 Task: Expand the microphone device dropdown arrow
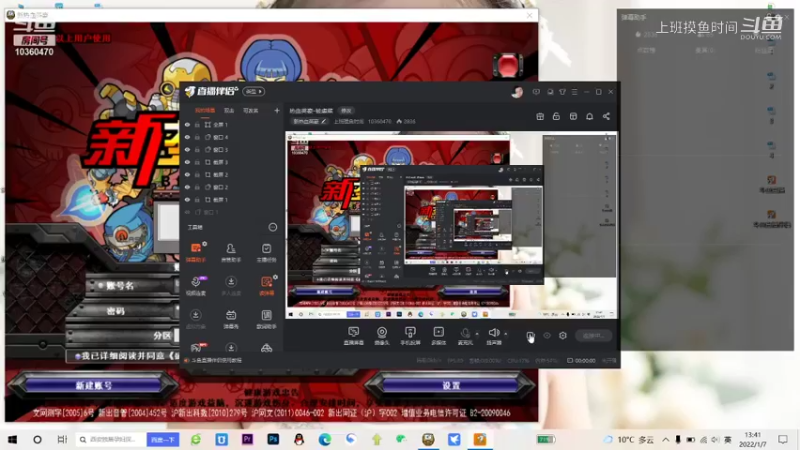click(x=477, y=334)
